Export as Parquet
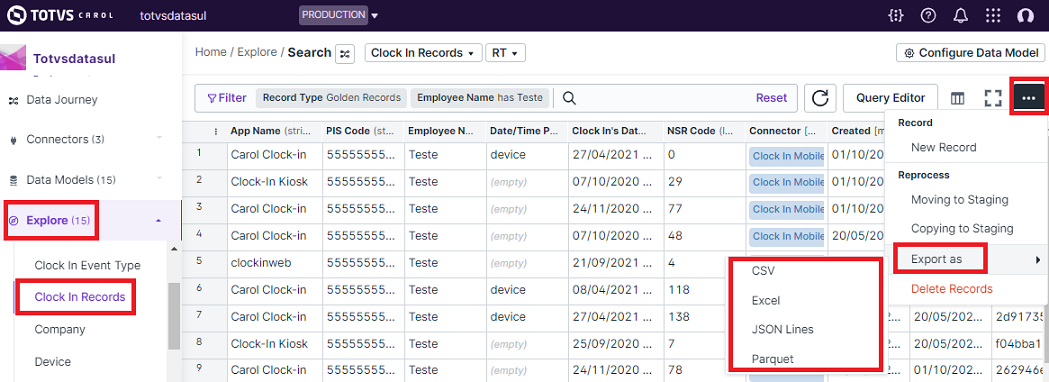 (773, 359)
